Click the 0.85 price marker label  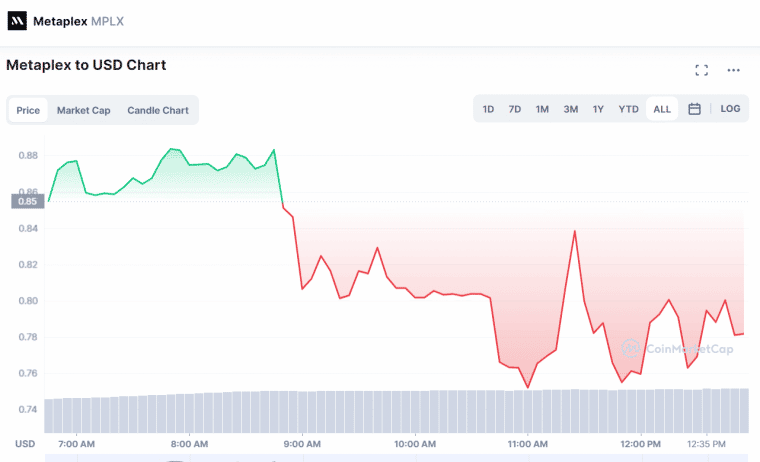click(28, 201)
